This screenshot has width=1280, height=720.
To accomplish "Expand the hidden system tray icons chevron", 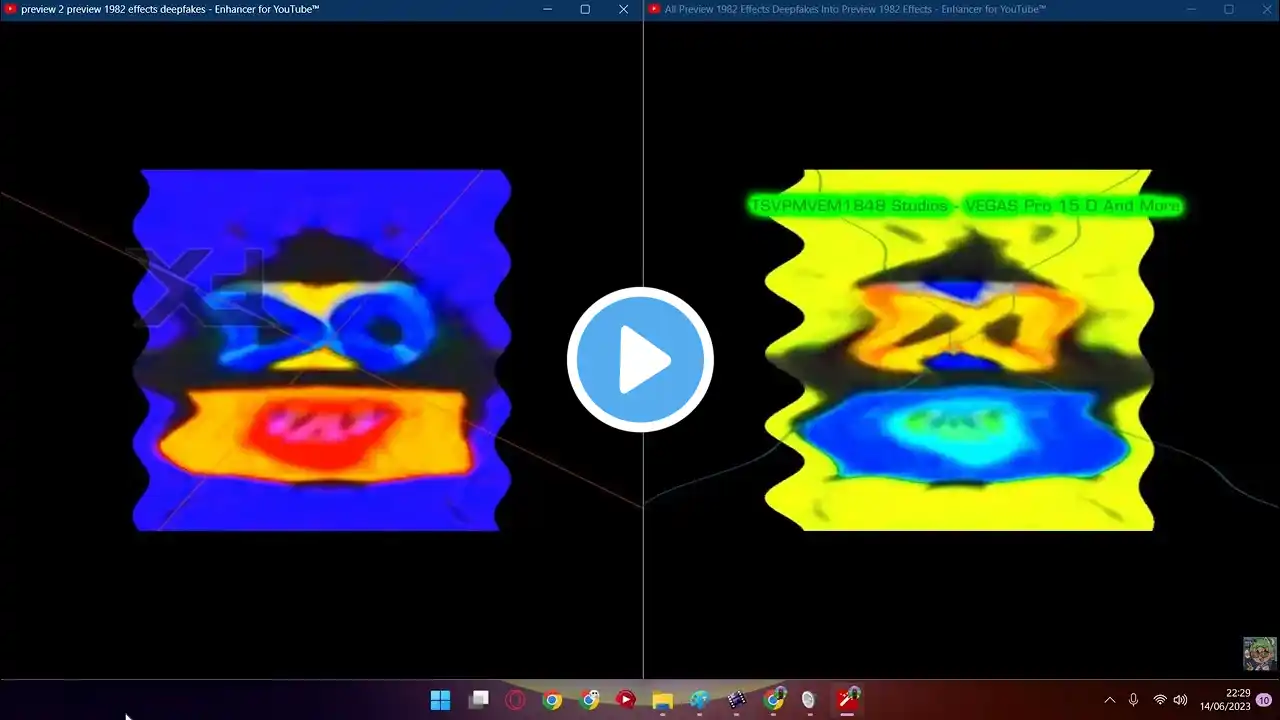I will [1109, 700].
